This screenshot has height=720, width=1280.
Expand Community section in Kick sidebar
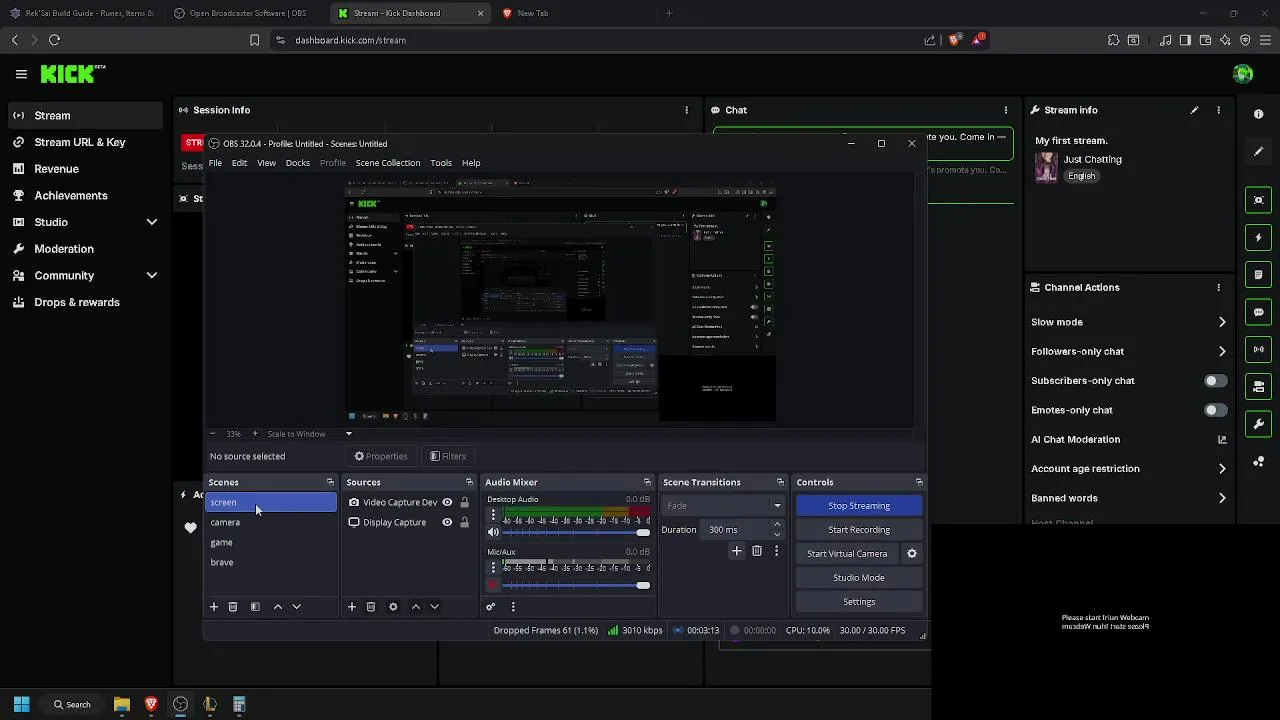tap(152, 275)
